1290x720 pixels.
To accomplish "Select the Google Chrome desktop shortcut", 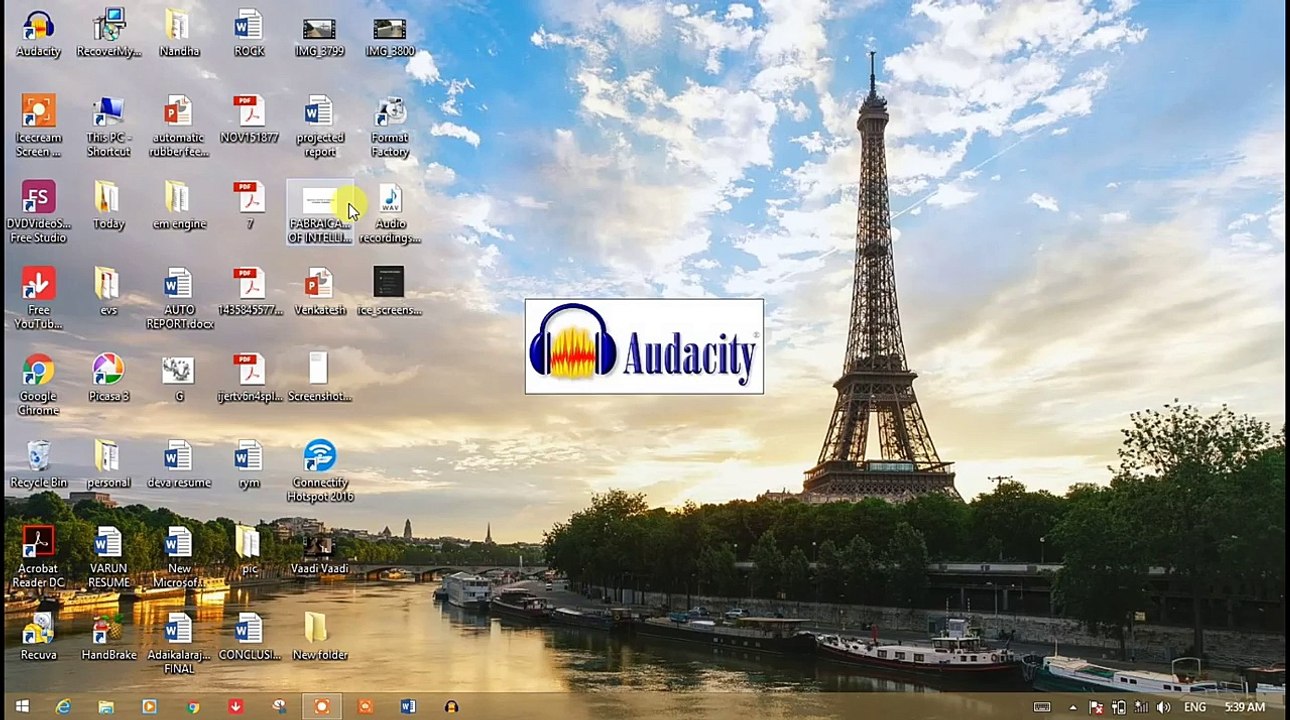I will pyautogui.click(x=38, y=385).
